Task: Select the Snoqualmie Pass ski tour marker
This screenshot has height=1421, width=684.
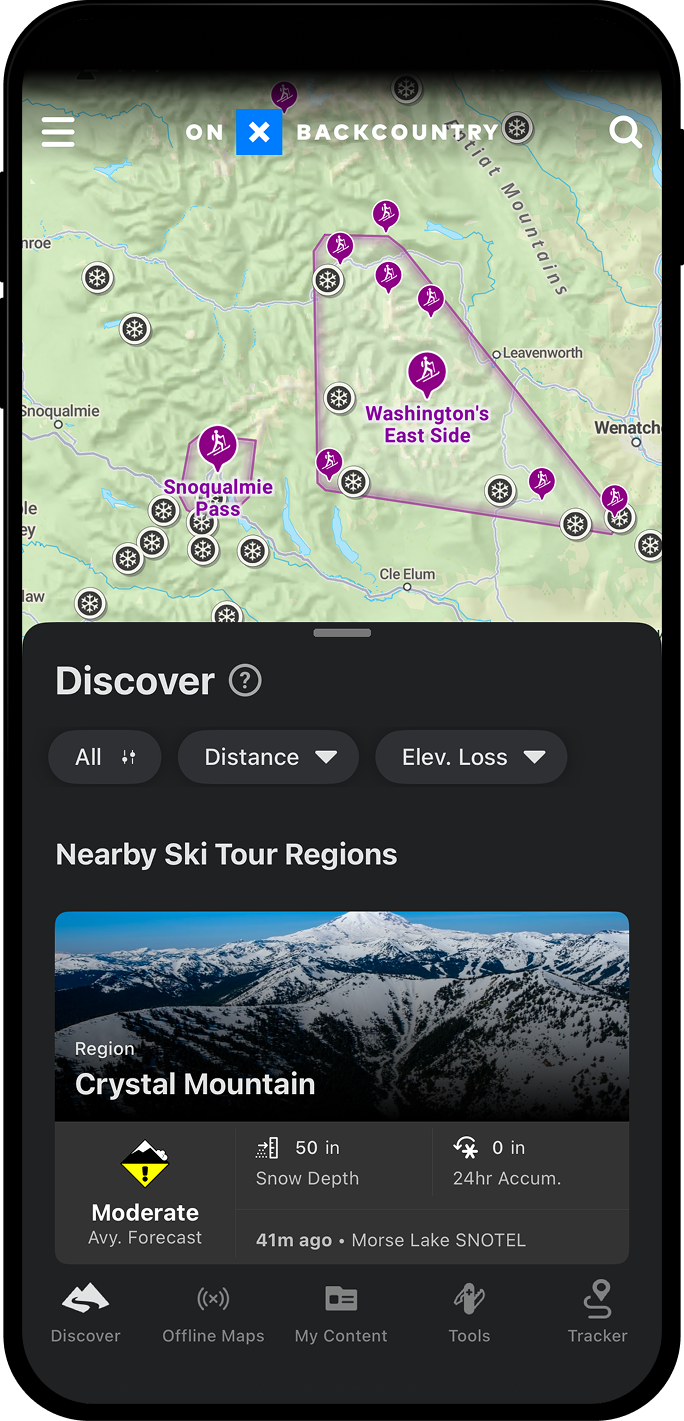Action: point(217,446)
